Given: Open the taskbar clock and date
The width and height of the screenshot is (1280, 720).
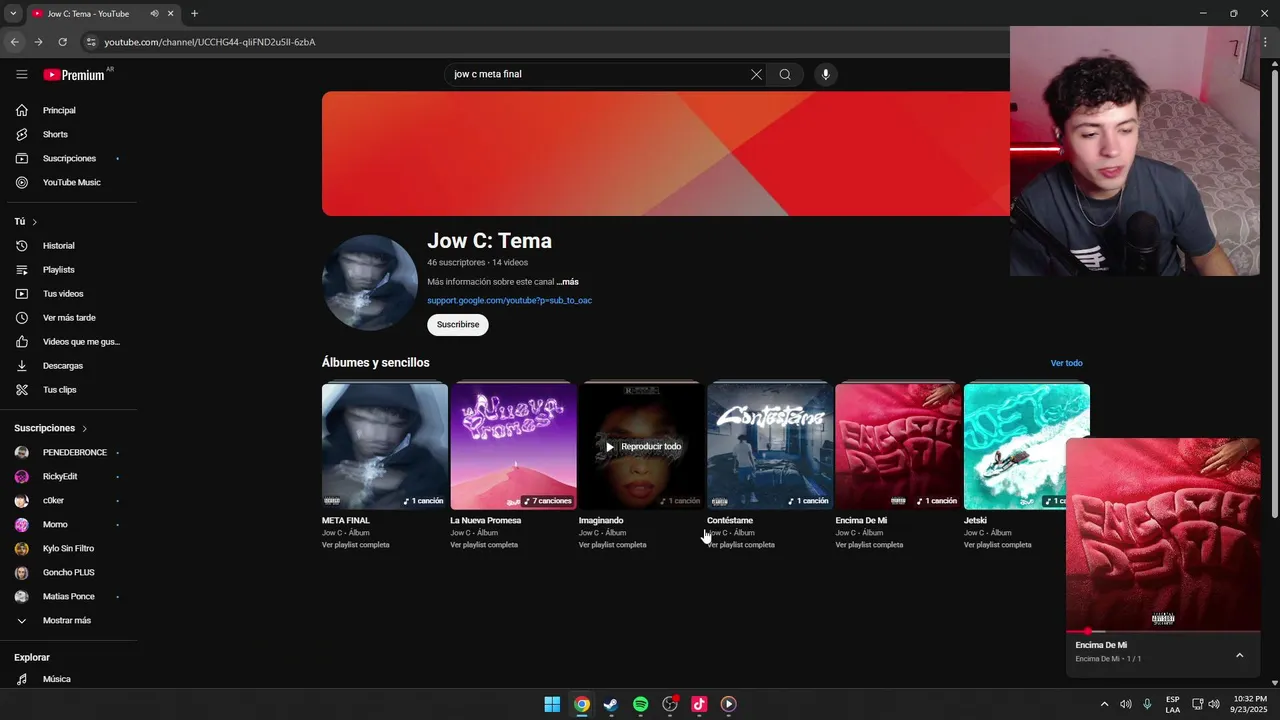Looking at the screenshot, I should pos(1250,704).
